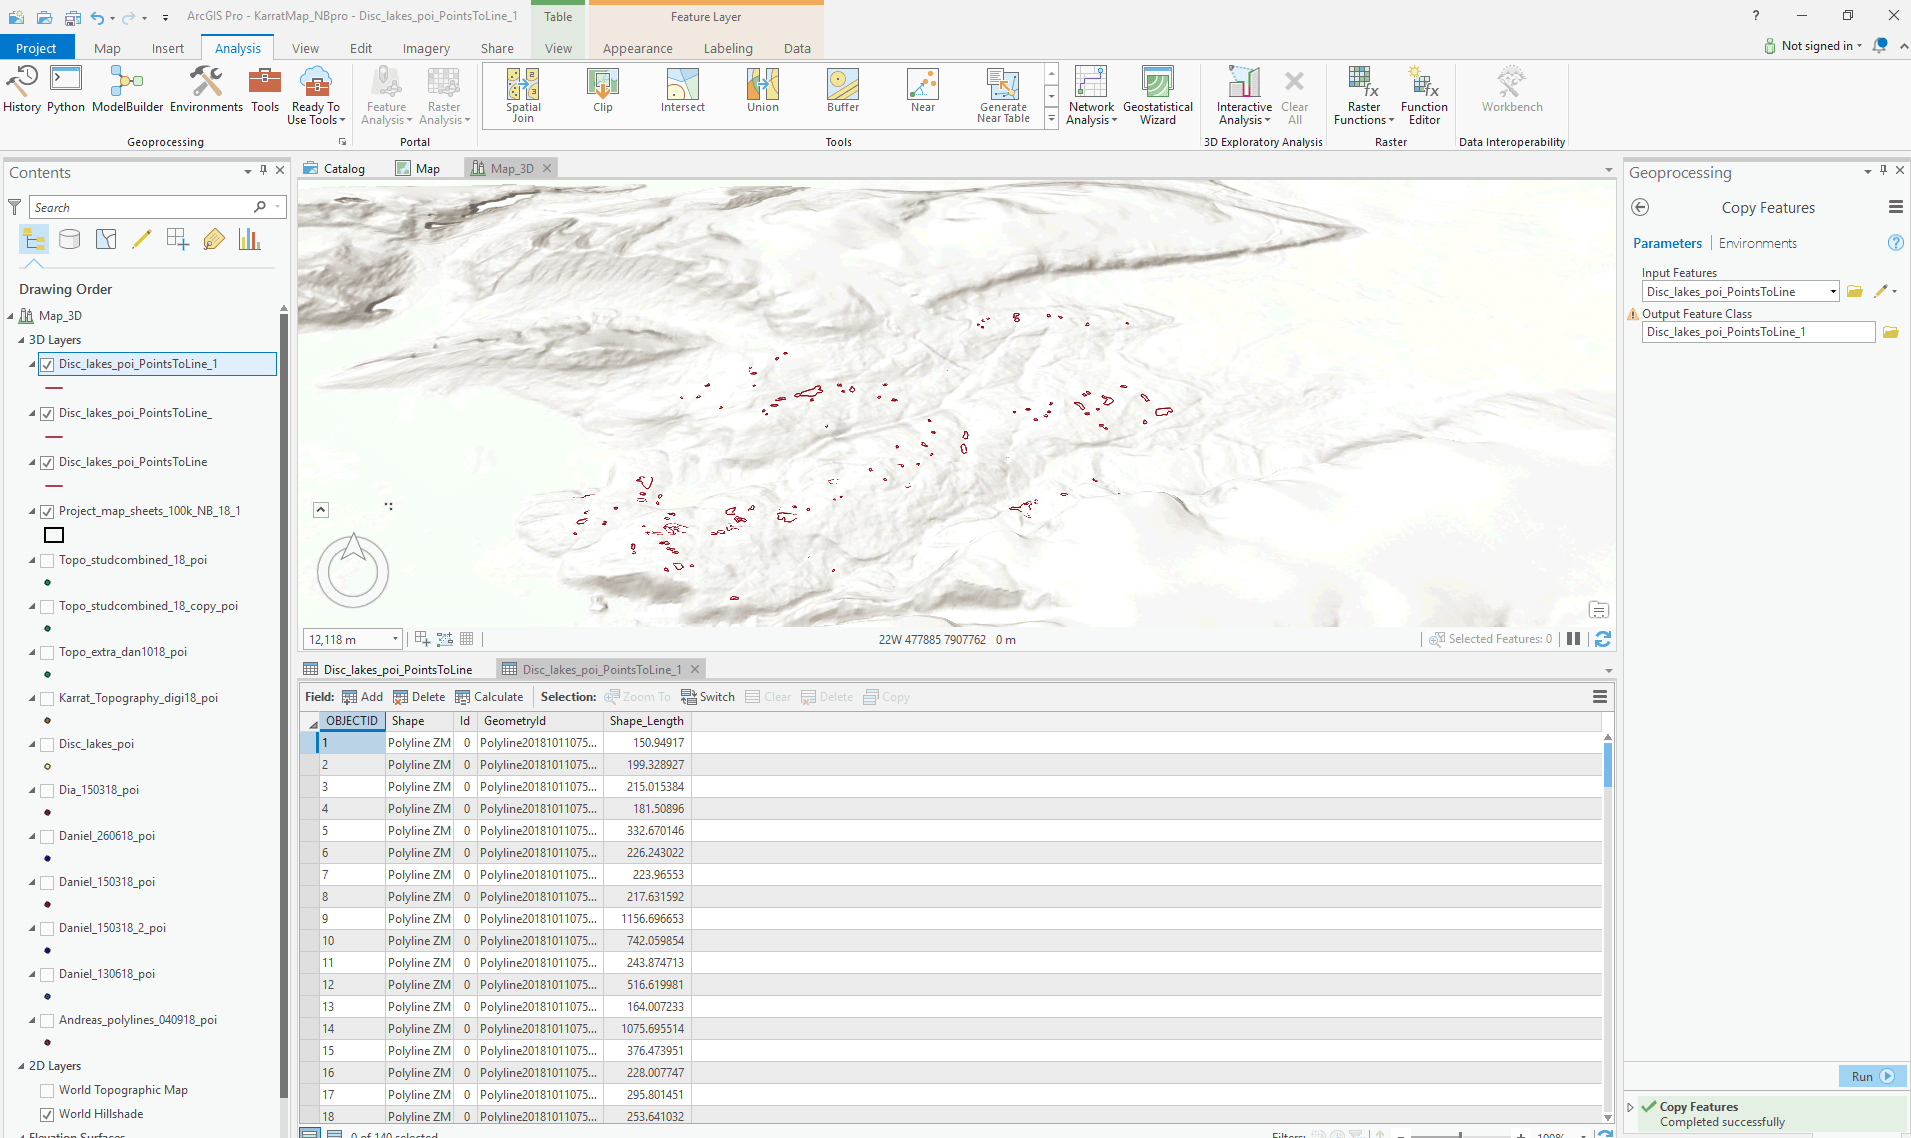This screenshot has height=1138, width=1911.
Task: Refresh the map view
Action: coord(1603,639)
